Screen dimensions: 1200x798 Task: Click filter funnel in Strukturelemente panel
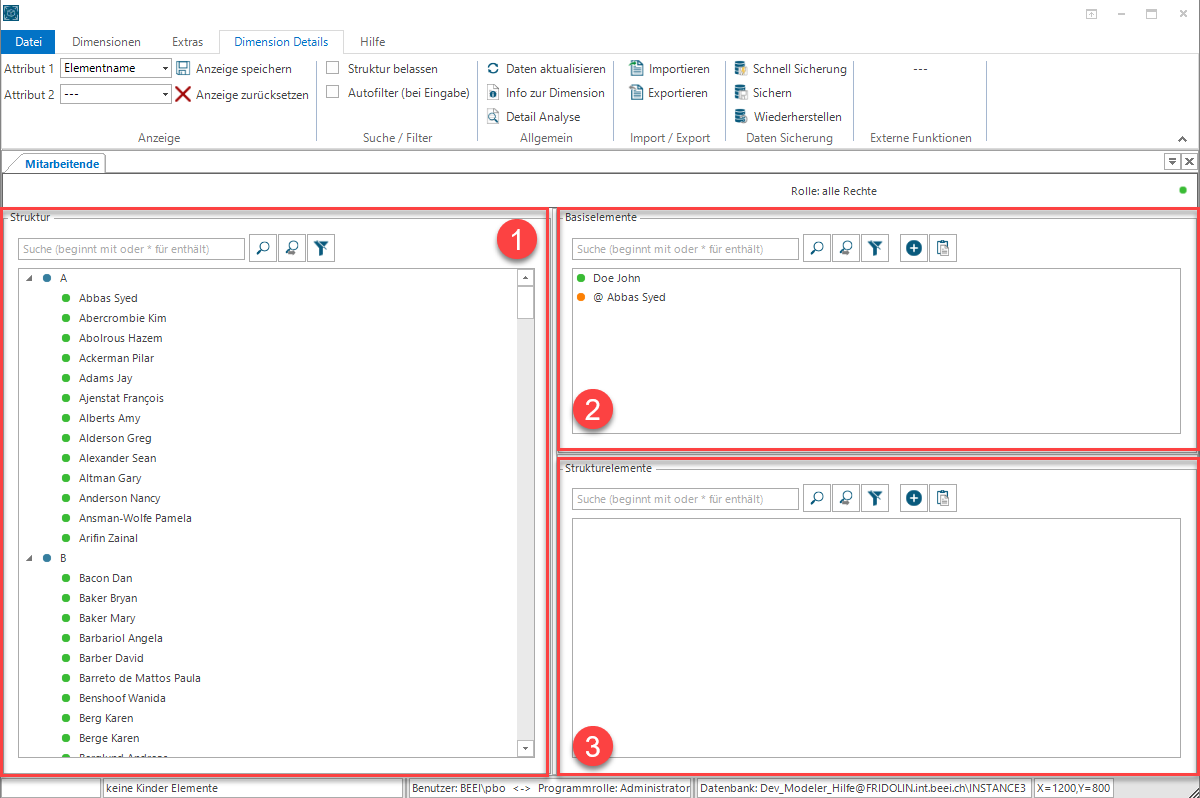point(875,498)
